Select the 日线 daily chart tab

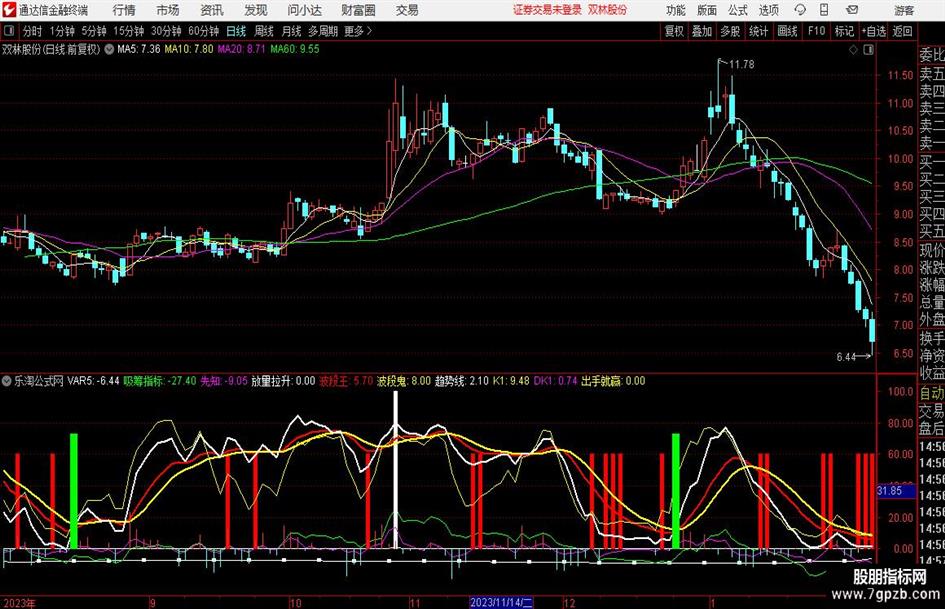point(236,31)
